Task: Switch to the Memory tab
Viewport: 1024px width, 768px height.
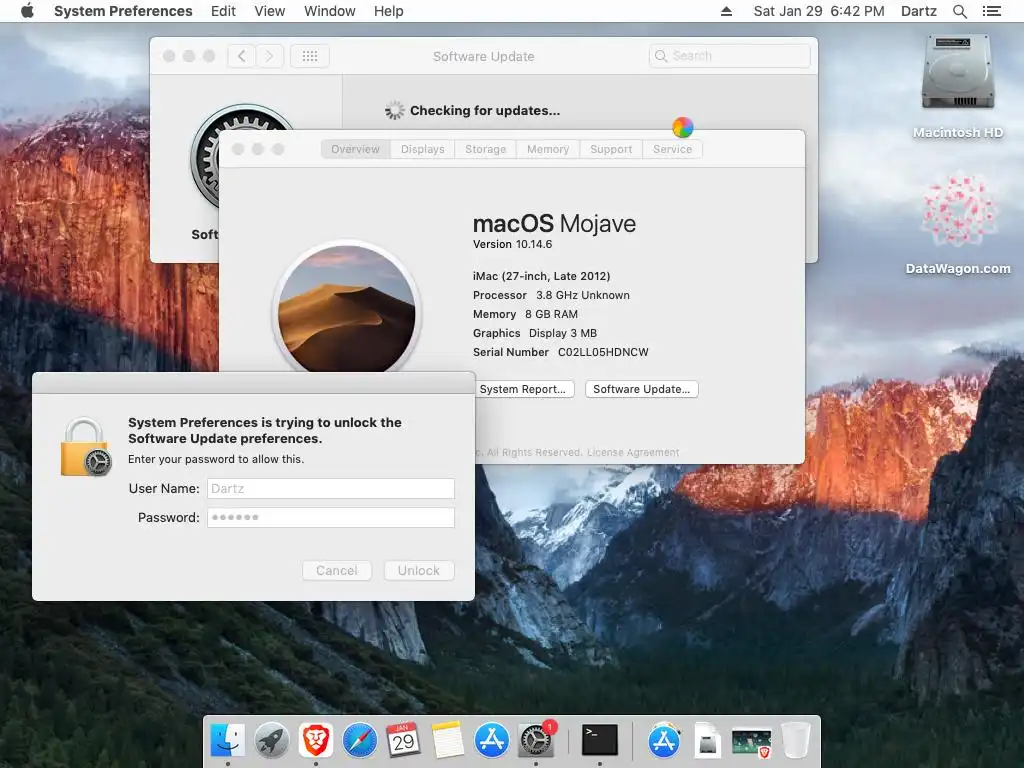Action: click(x=548, y=149)
